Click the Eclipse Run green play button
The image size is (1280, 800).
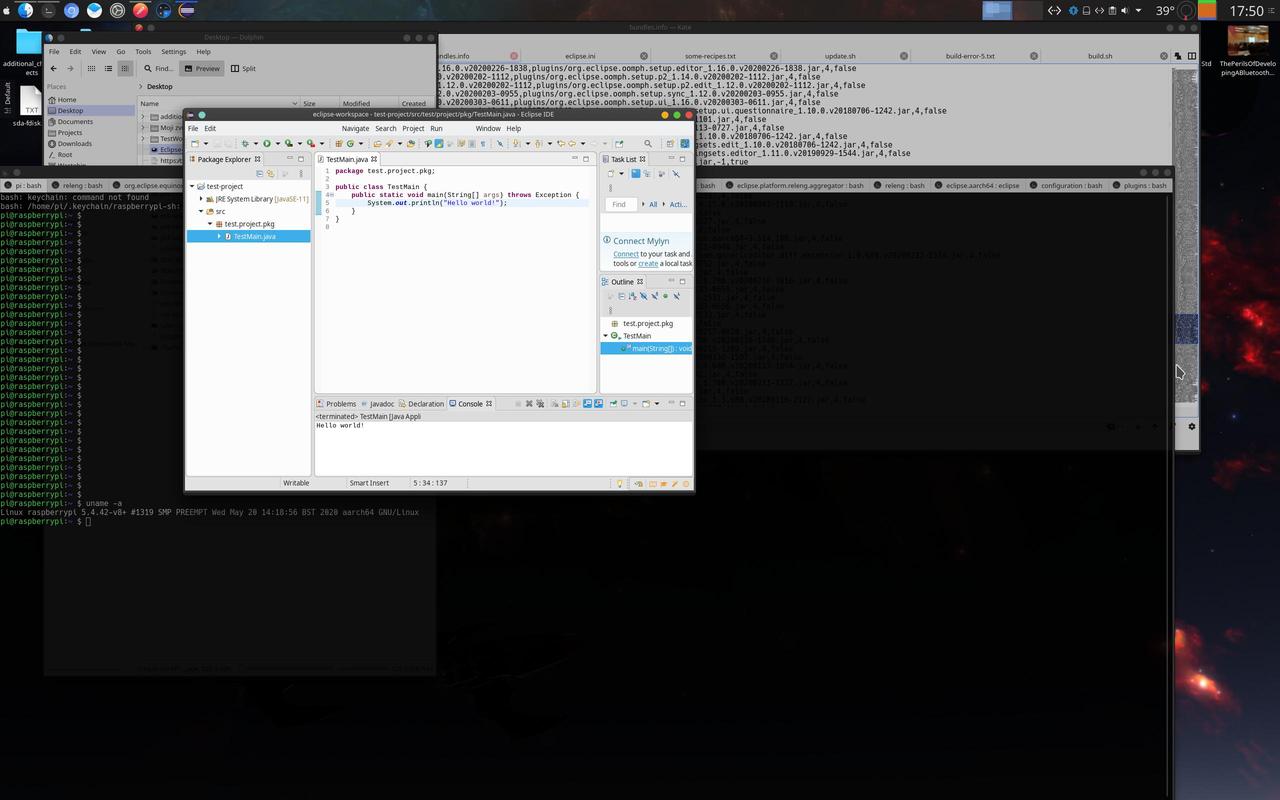(267, 144)
